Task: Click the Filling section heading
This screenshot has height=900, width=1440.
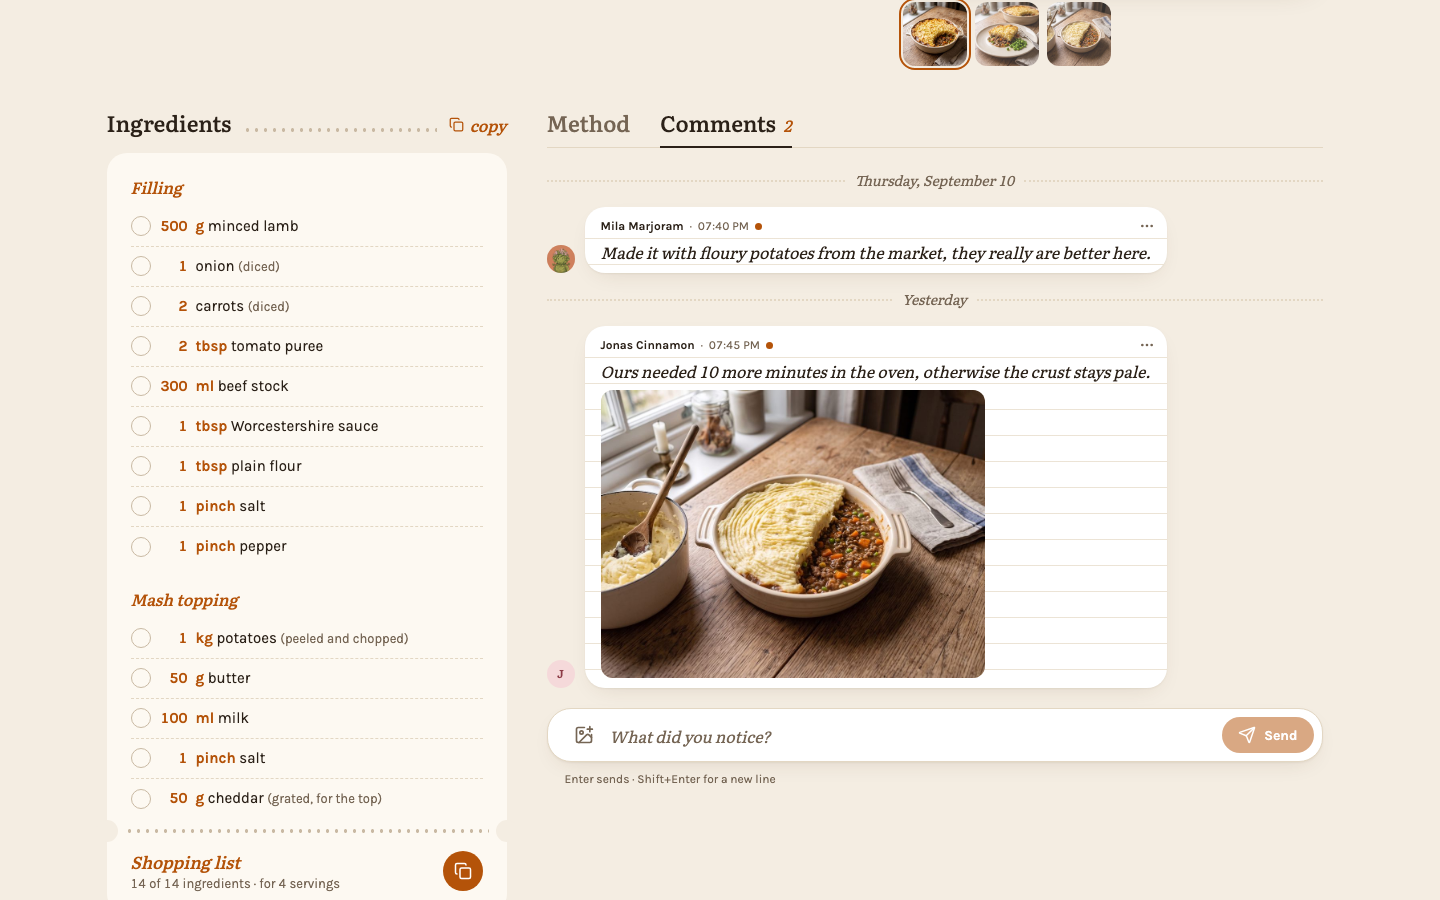Action: 157,188
